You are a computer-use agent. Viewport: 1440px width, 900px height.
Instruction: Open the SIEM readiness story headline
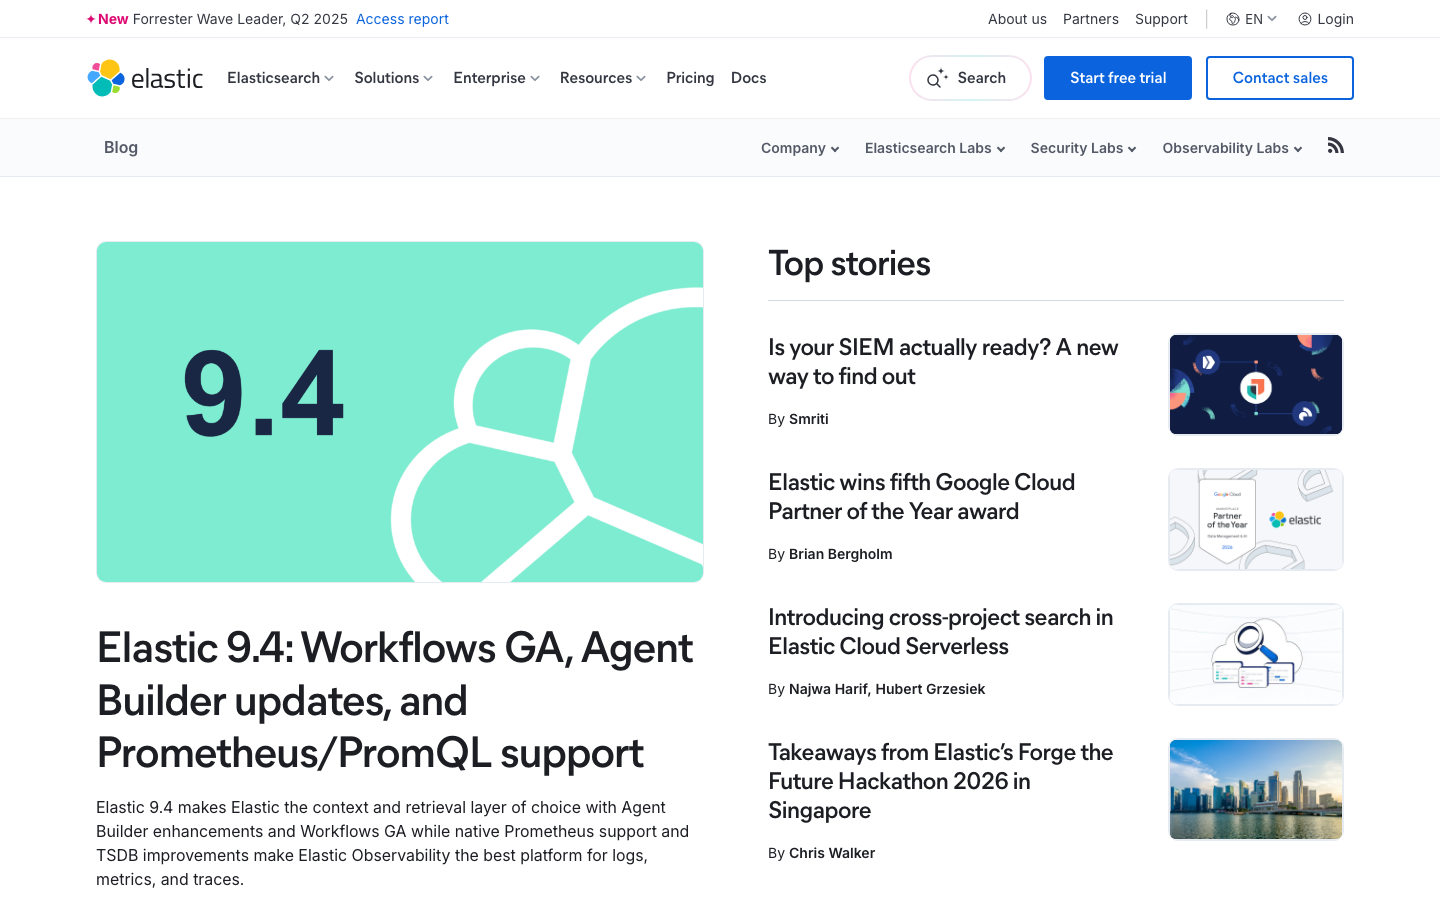pyautogui.click(x=943, y=362)
